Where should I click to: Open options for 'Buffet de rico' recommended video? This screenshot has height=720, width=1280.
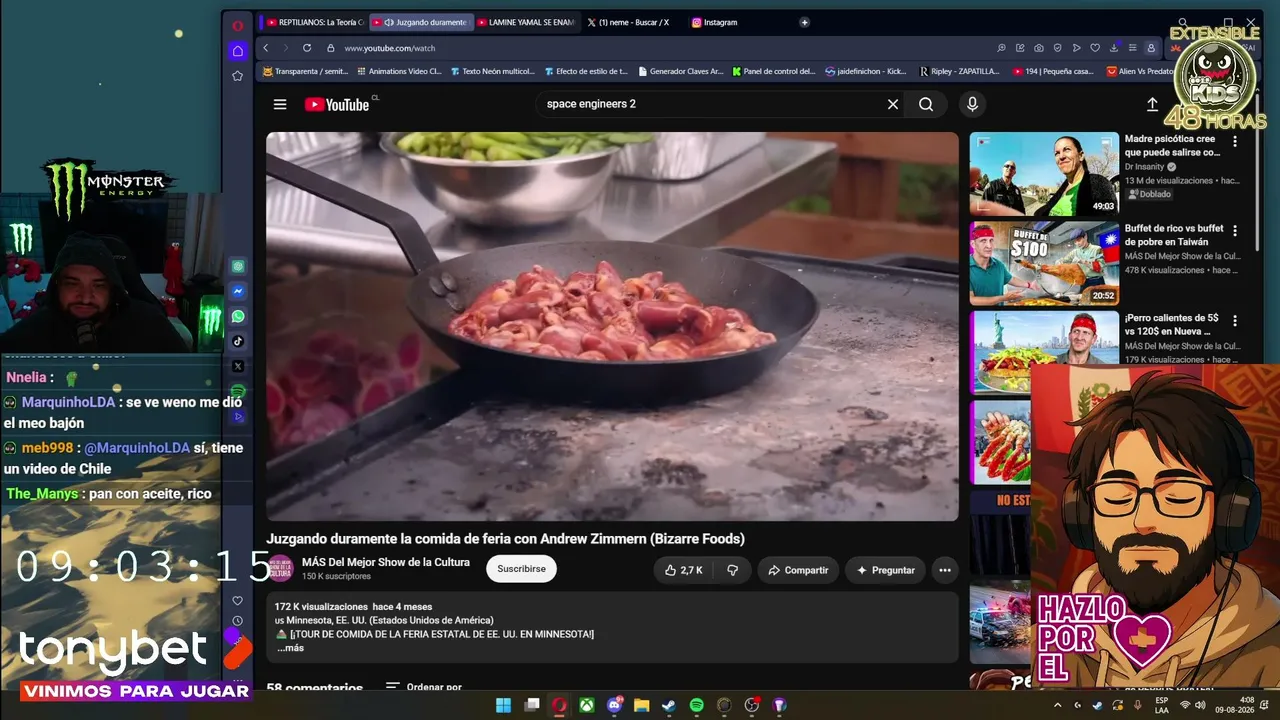pos(1235,231)
